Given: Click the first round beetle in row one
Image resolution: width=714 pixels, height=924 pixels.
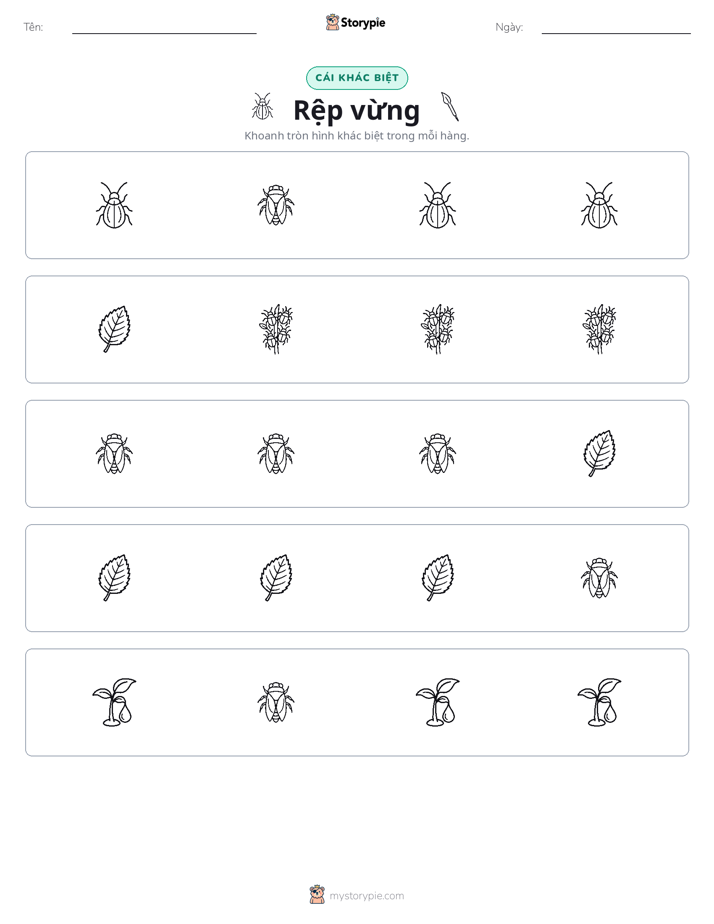Looking at the screenshot, I should [x=114, y=204].
